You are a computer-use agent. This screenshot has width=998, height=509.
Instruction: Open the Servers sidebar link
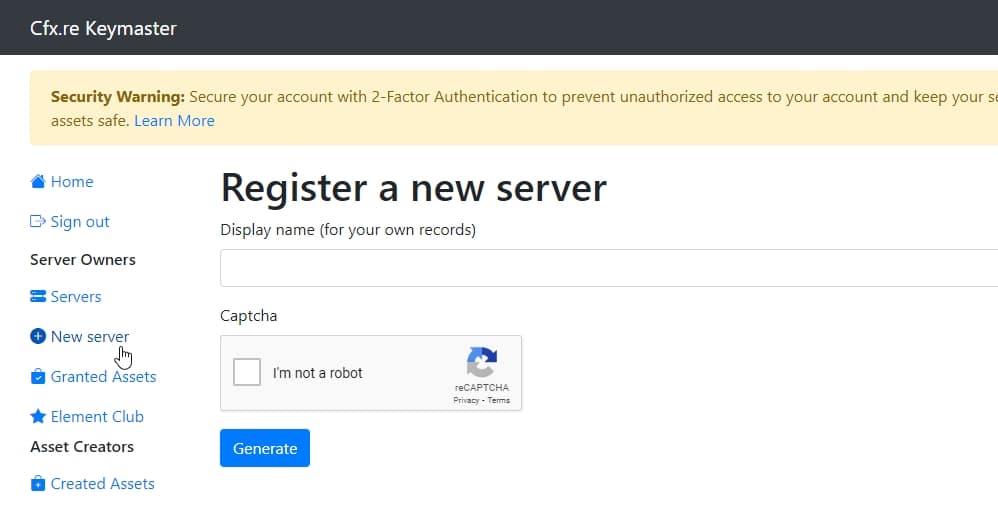tap(76, 297)
